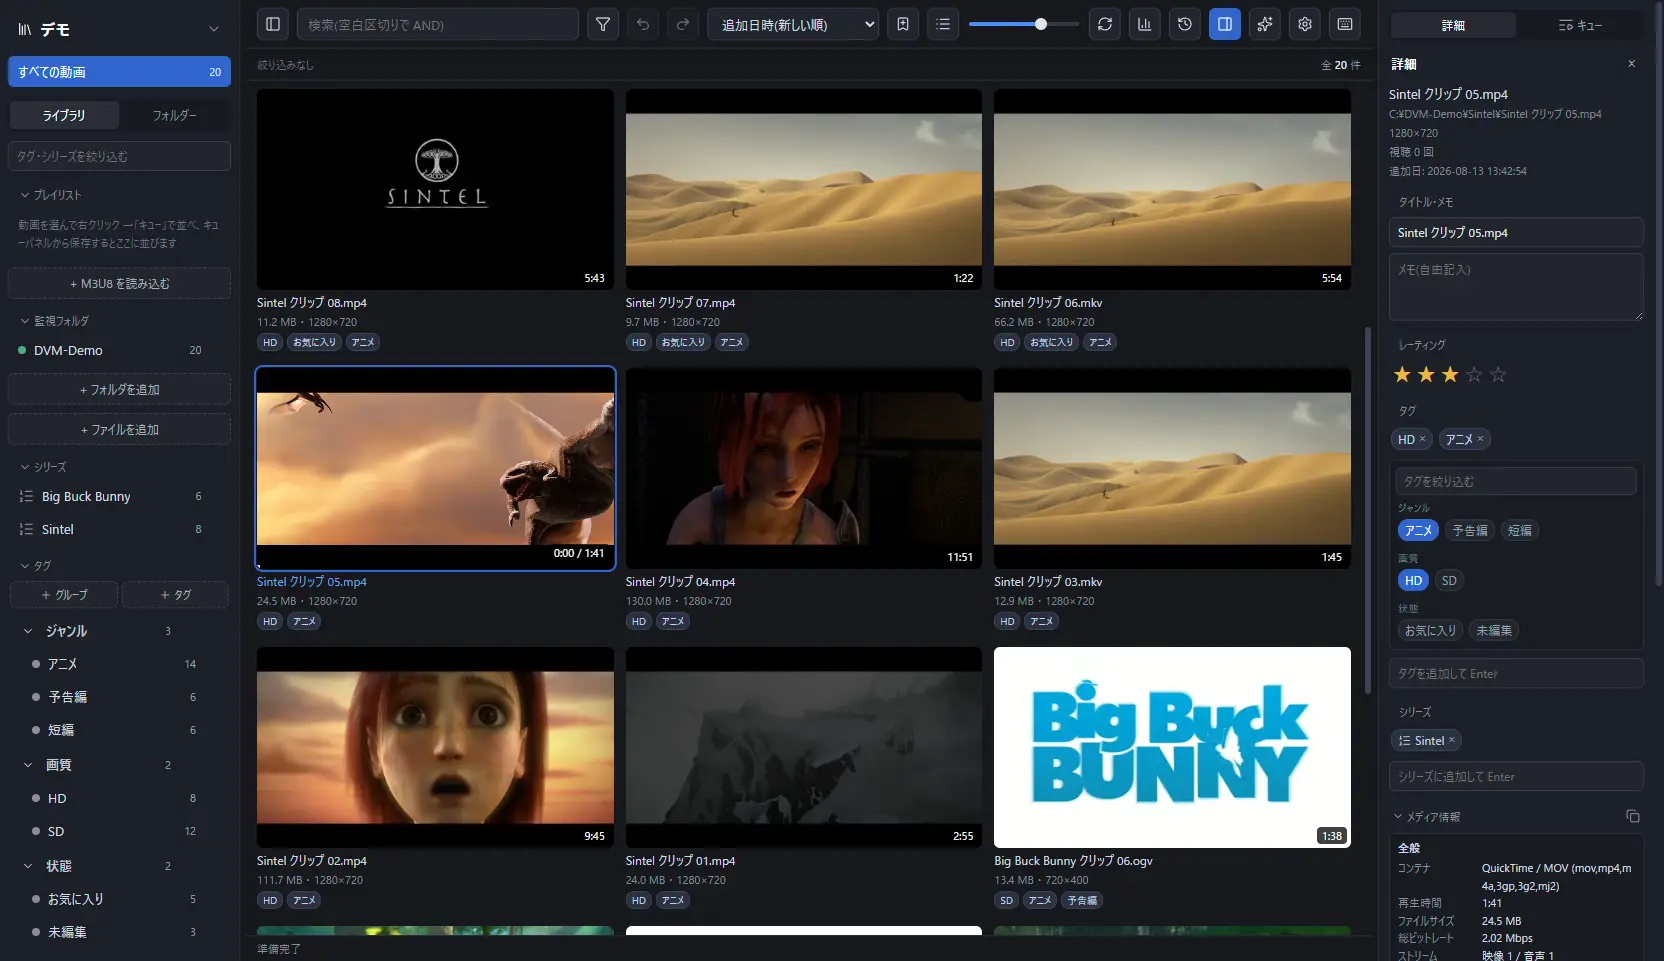The width and height of the screenshot is (1664, 961).
Task: Click the + タグ button
Action: (x=175, y=595)
